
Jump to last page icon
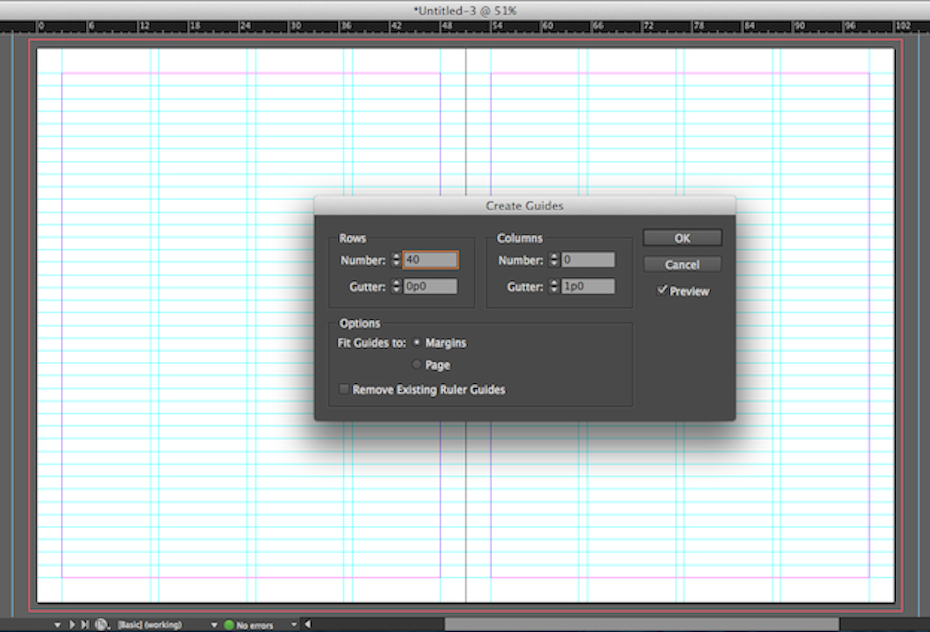(84, 625)
